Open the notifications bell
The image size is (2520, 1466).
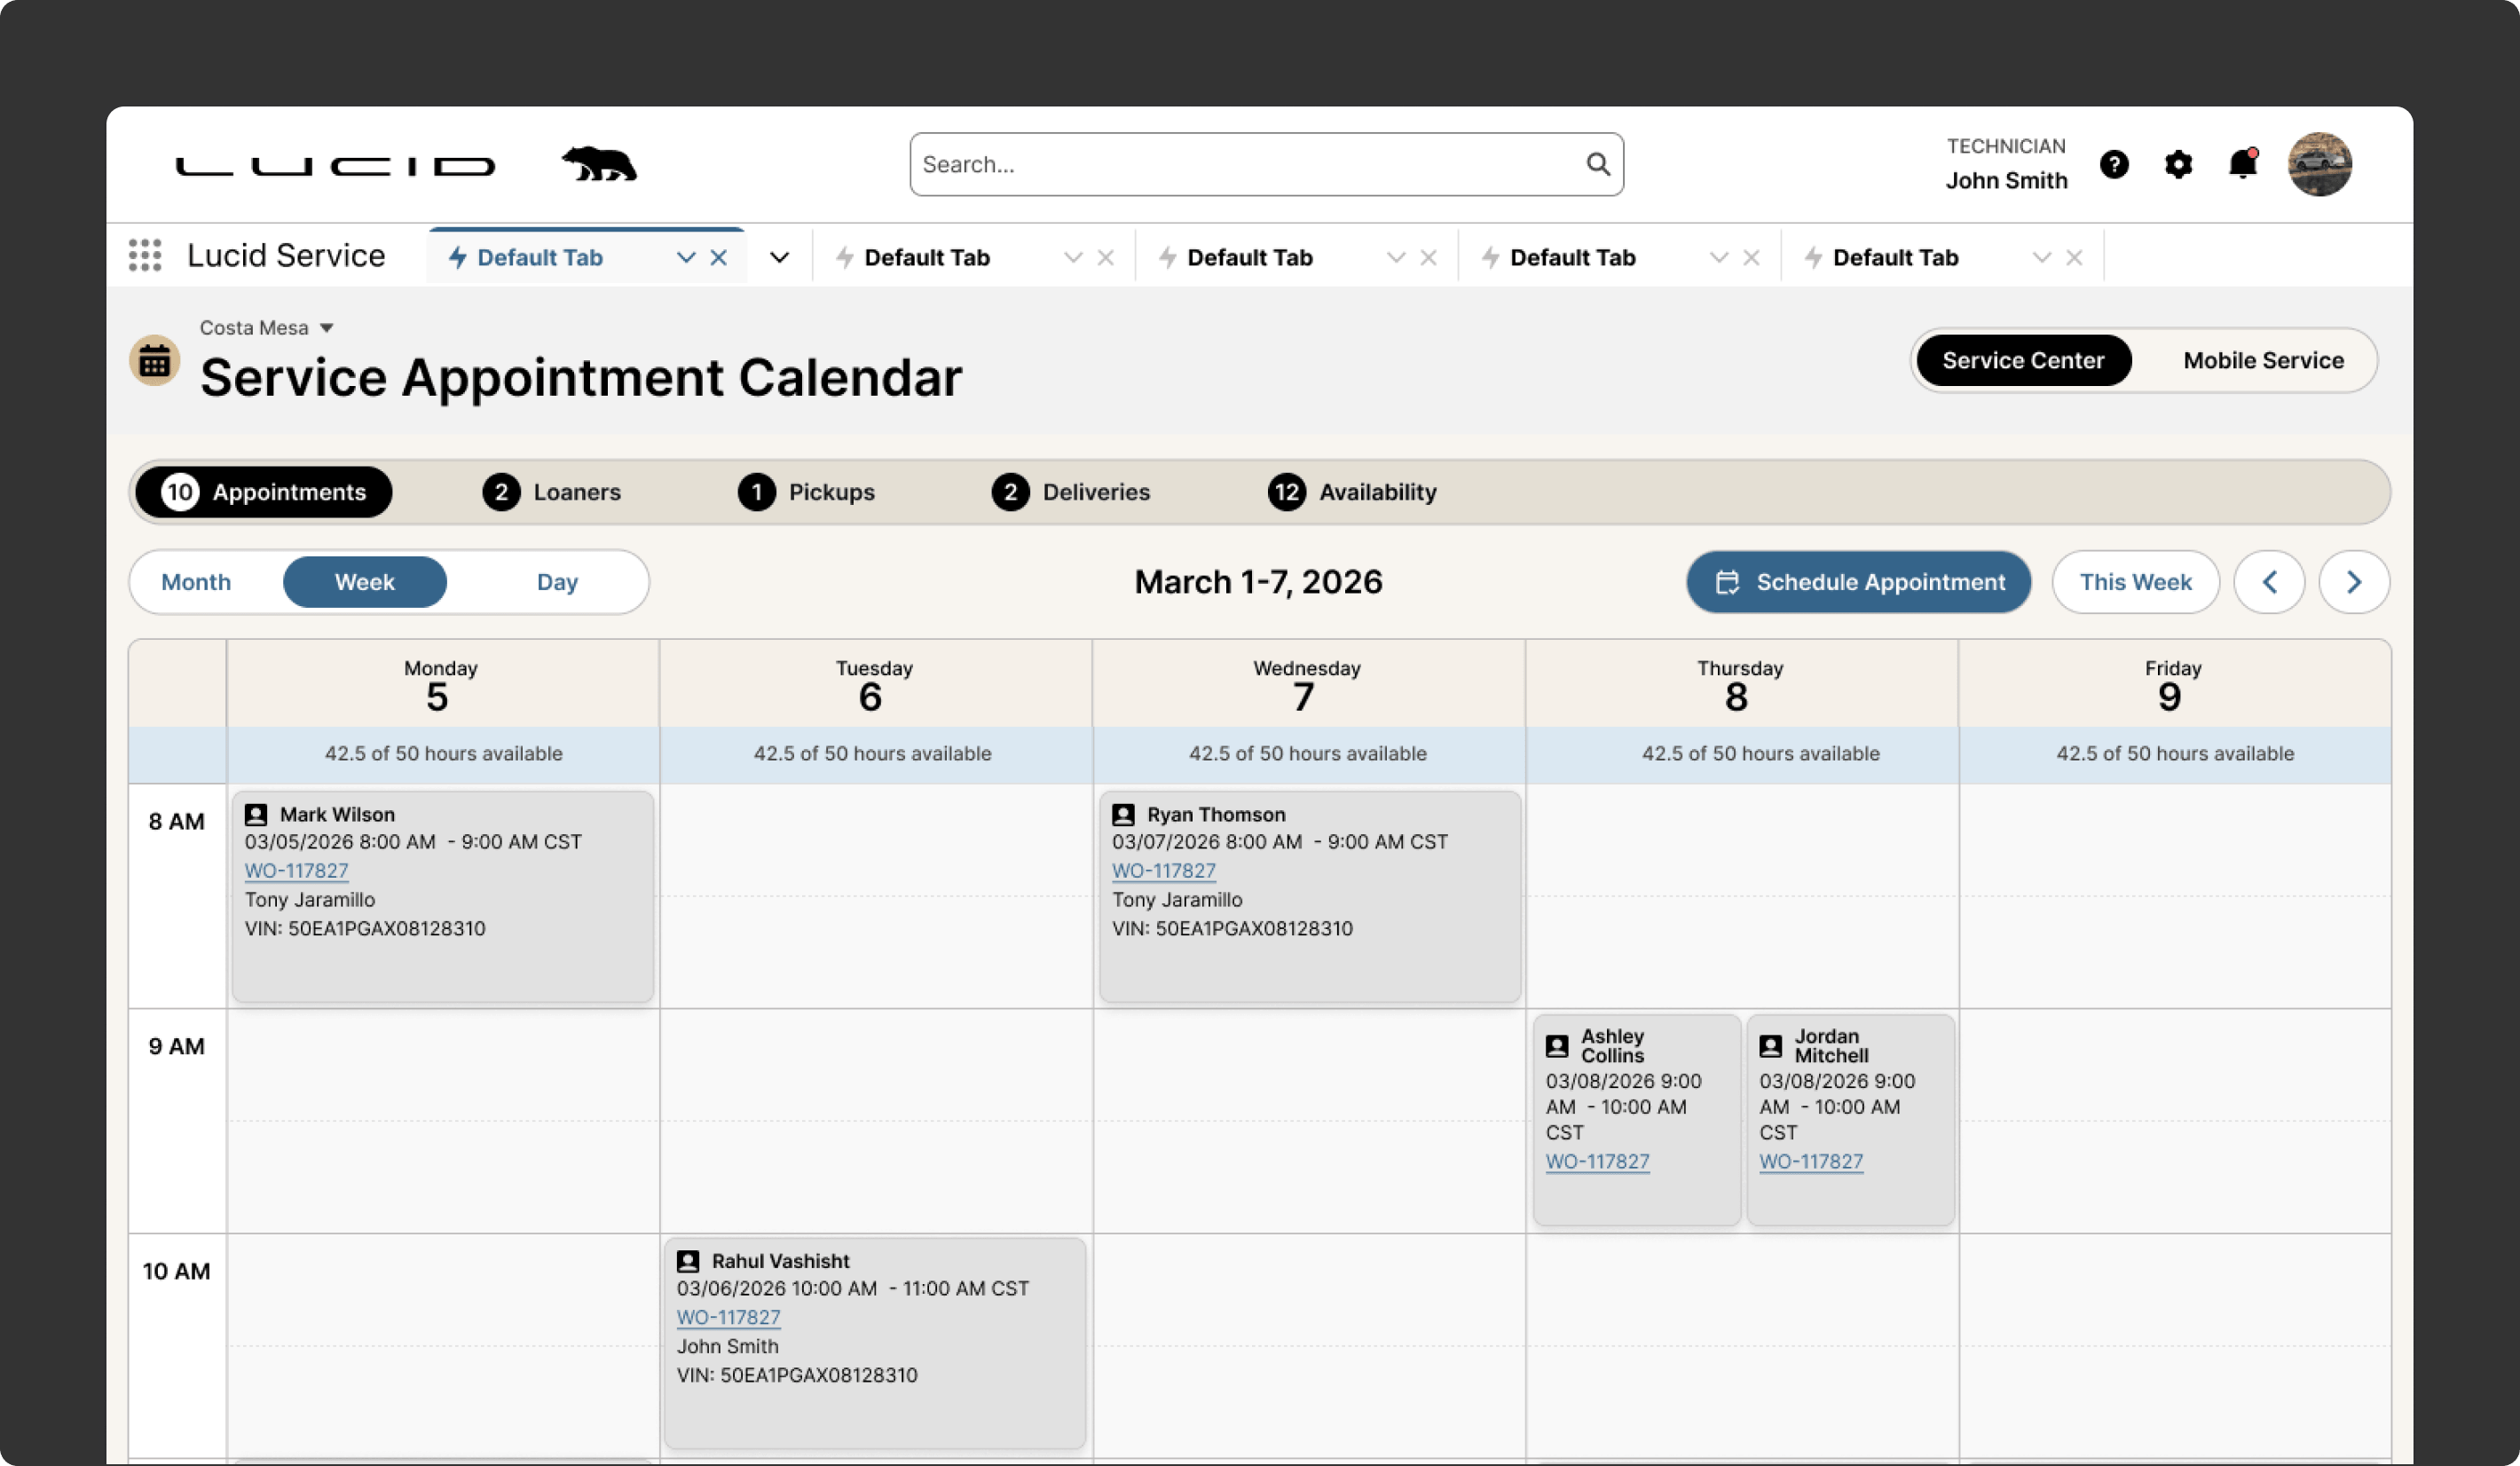pos(2242,164)
